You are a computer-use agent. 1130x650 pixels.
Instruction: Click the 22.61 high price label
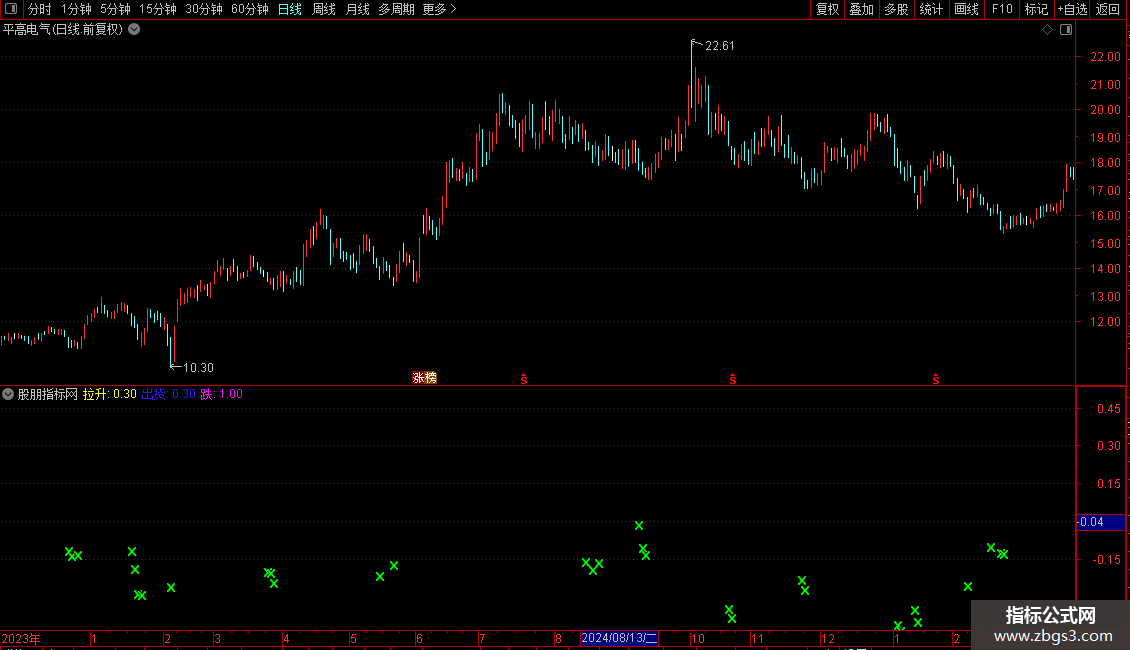click(x=719, y=45)
